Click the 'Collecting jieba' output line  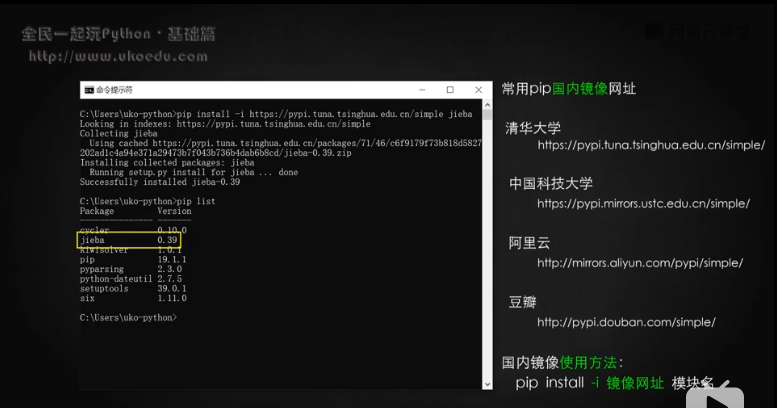(x=119, y=134)
